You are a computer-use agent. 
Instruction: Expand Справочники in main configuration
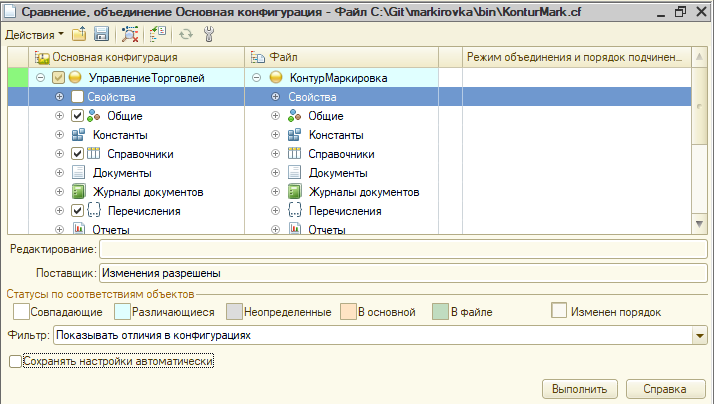(59, 153)
